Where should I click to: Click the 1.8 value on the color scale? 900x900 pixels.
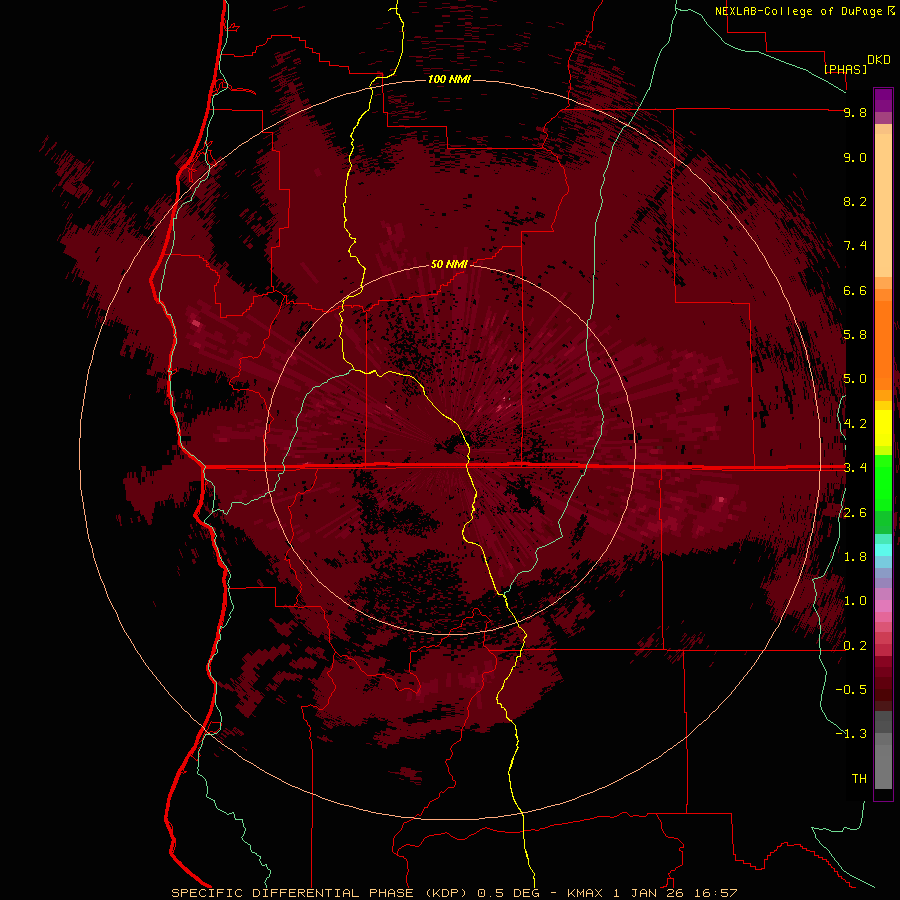pos(855,557)
